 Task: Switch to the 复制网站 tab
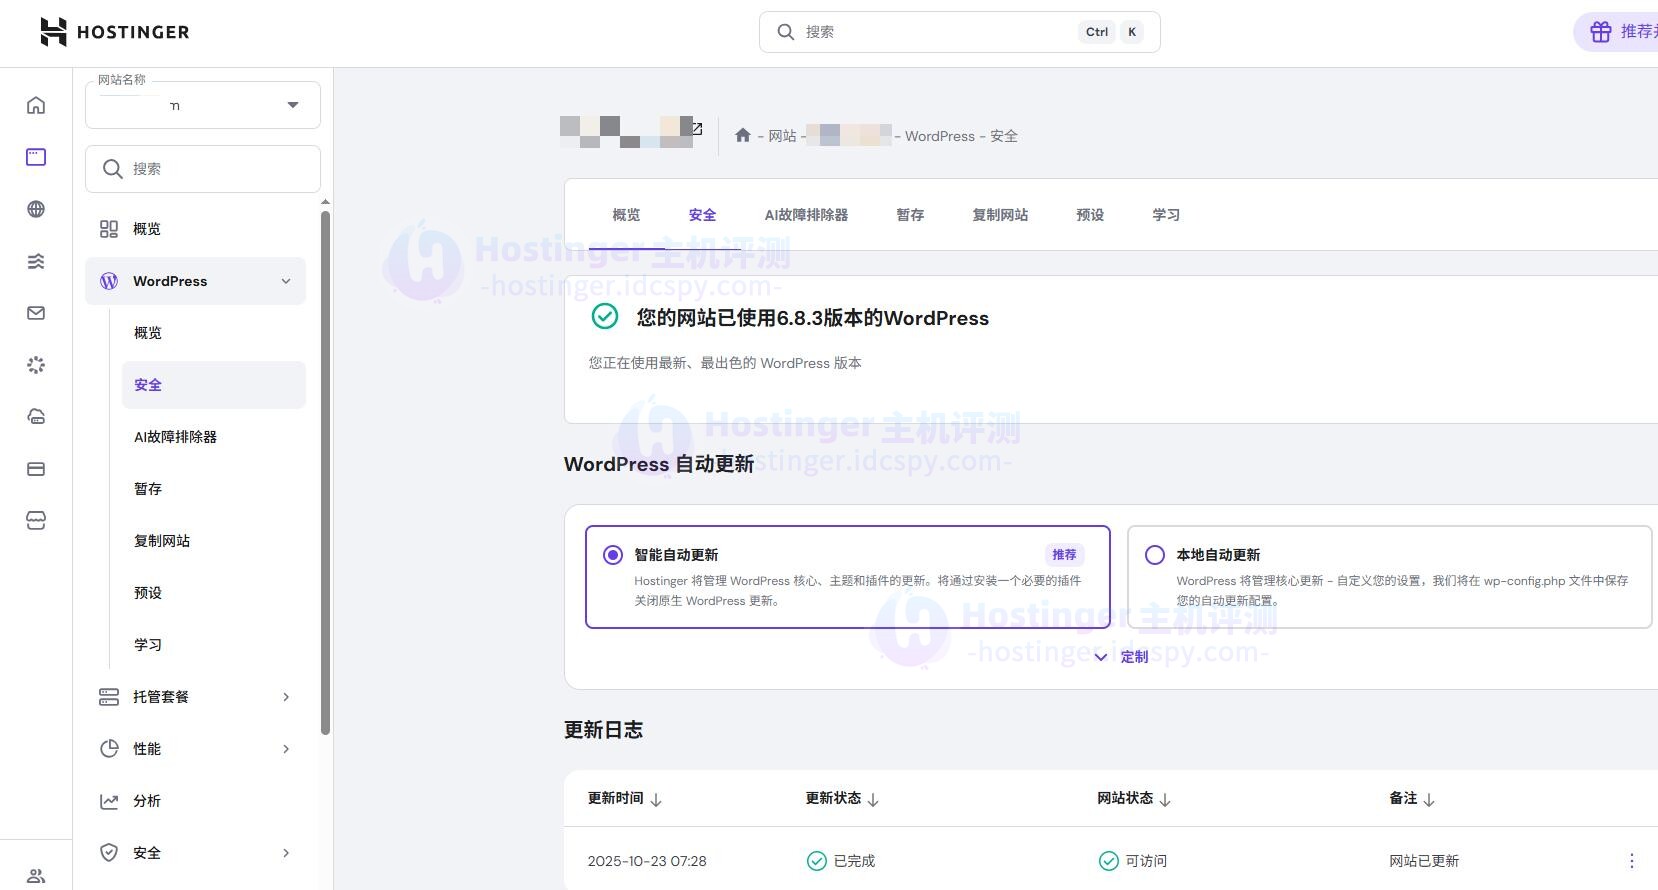pyautogui.click(x=1000, y=215)
